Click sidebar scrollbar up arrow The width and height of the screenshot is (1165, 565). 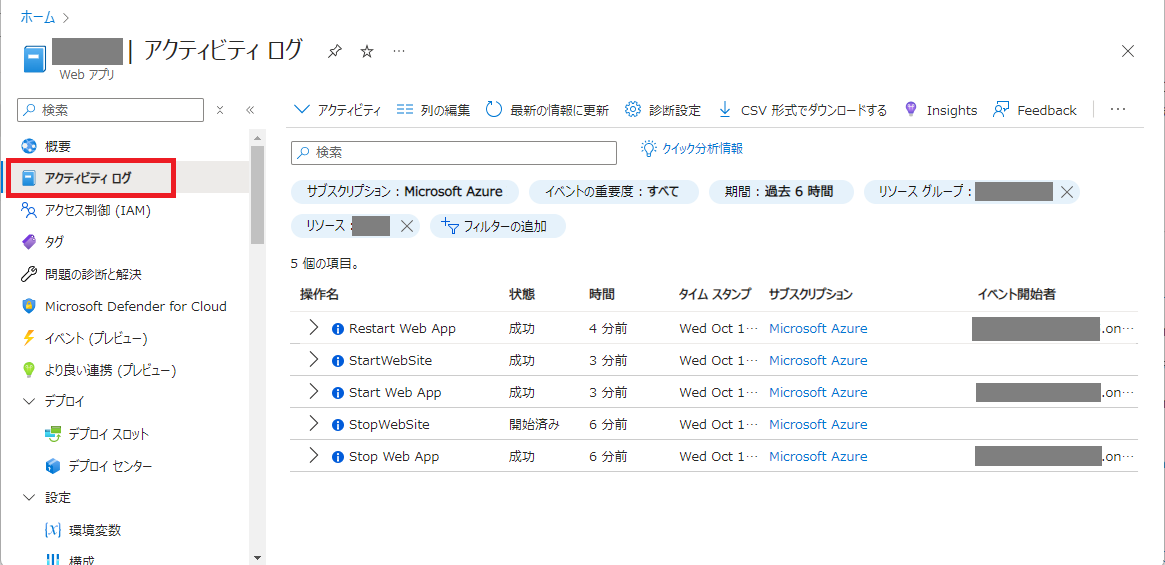[x=257, y=138]
